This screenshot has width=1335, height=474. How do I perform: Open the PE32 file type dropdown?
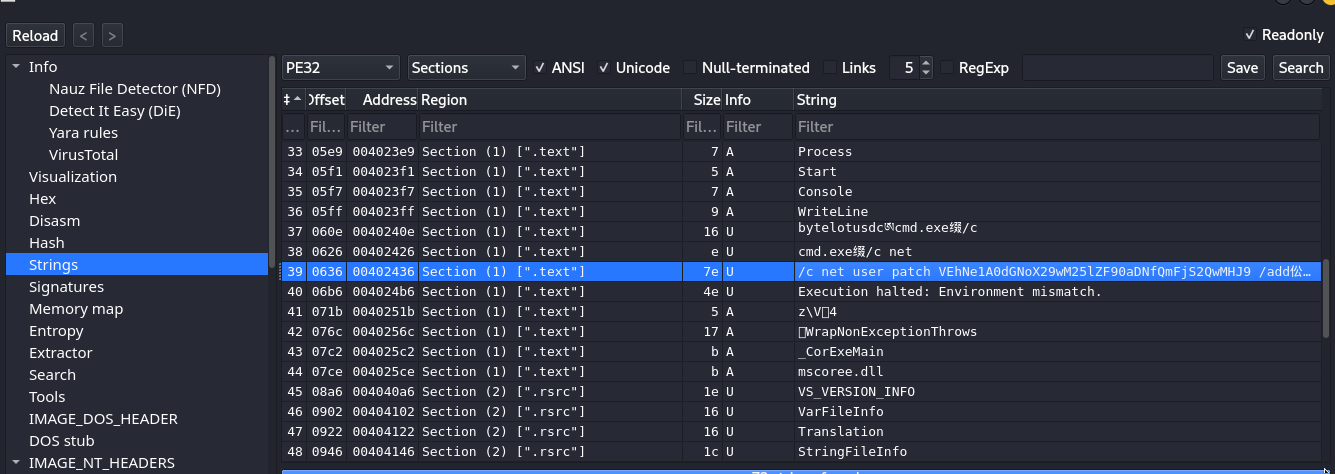point(340,68)
